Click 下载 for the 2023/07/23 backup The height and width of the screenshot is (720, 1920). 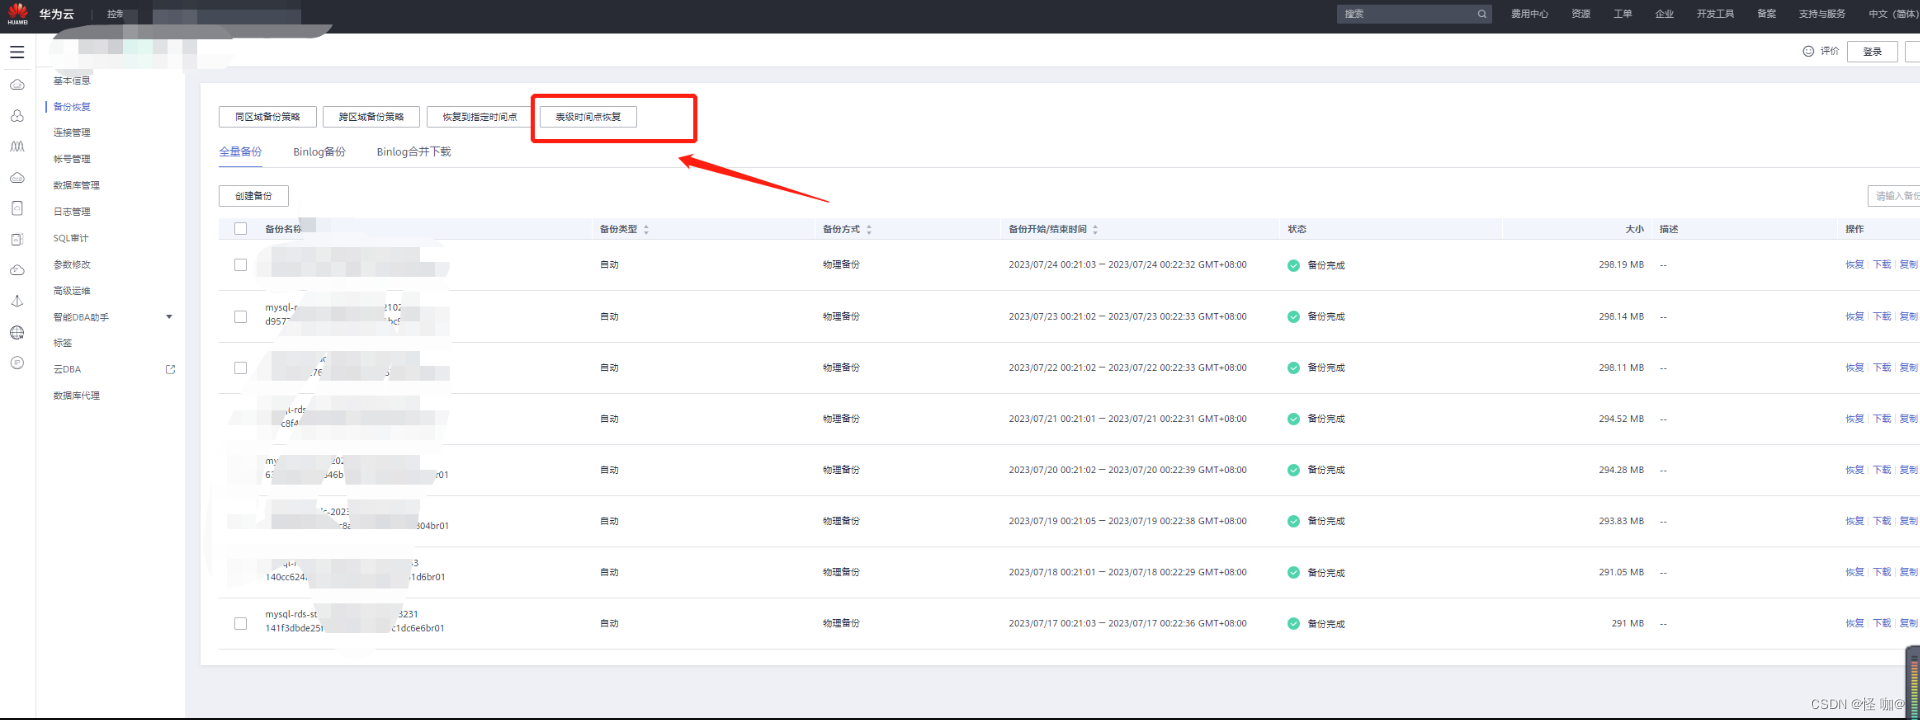click(x=1882, y=316)
